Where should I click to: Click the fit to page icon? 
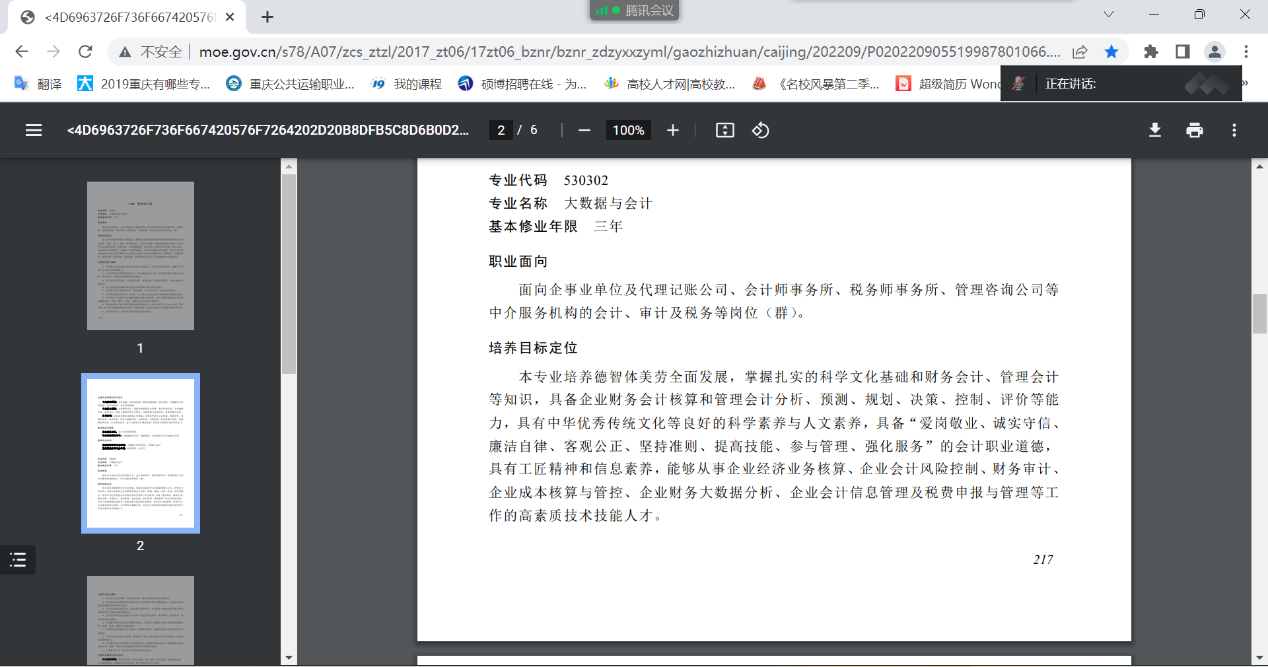click(725, 130)
